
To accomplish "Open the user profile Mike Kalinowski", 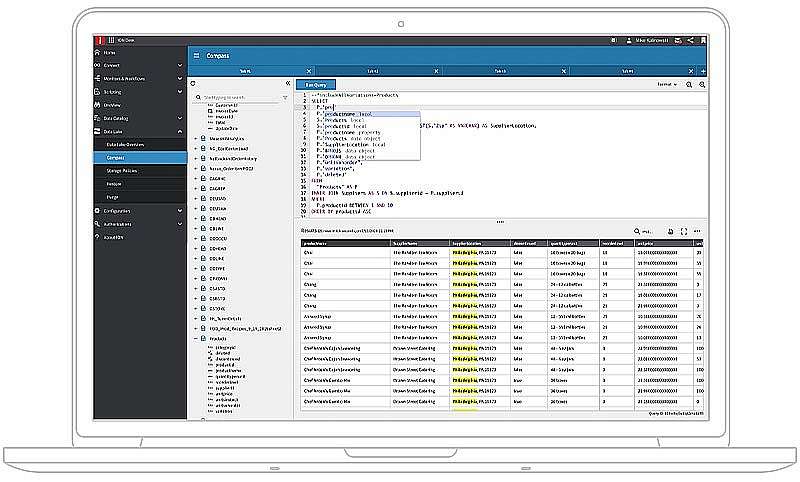I will point(647,40).
